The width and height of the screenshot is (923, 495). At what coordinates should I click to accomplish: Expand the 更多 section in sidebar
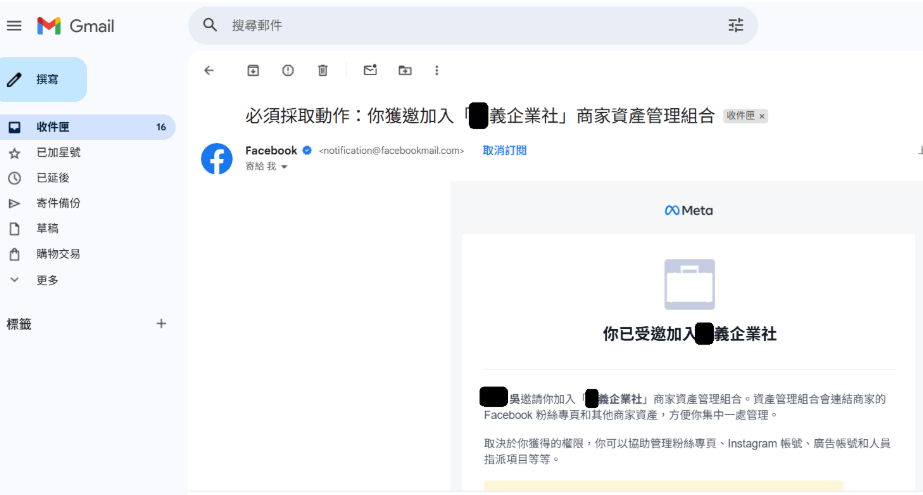[47, 280]
